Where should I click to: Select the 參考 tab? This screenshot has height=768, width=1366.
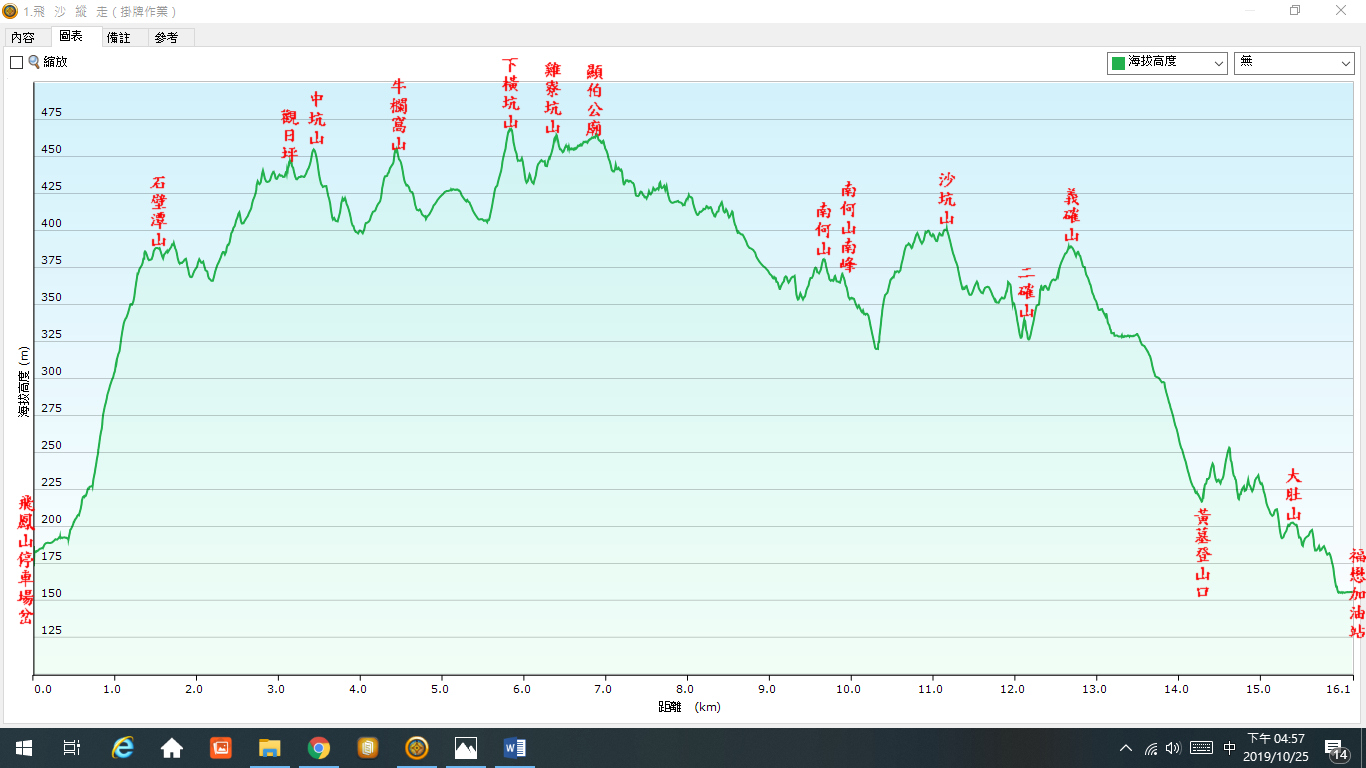pyautogui.click(x=166, y=38)
